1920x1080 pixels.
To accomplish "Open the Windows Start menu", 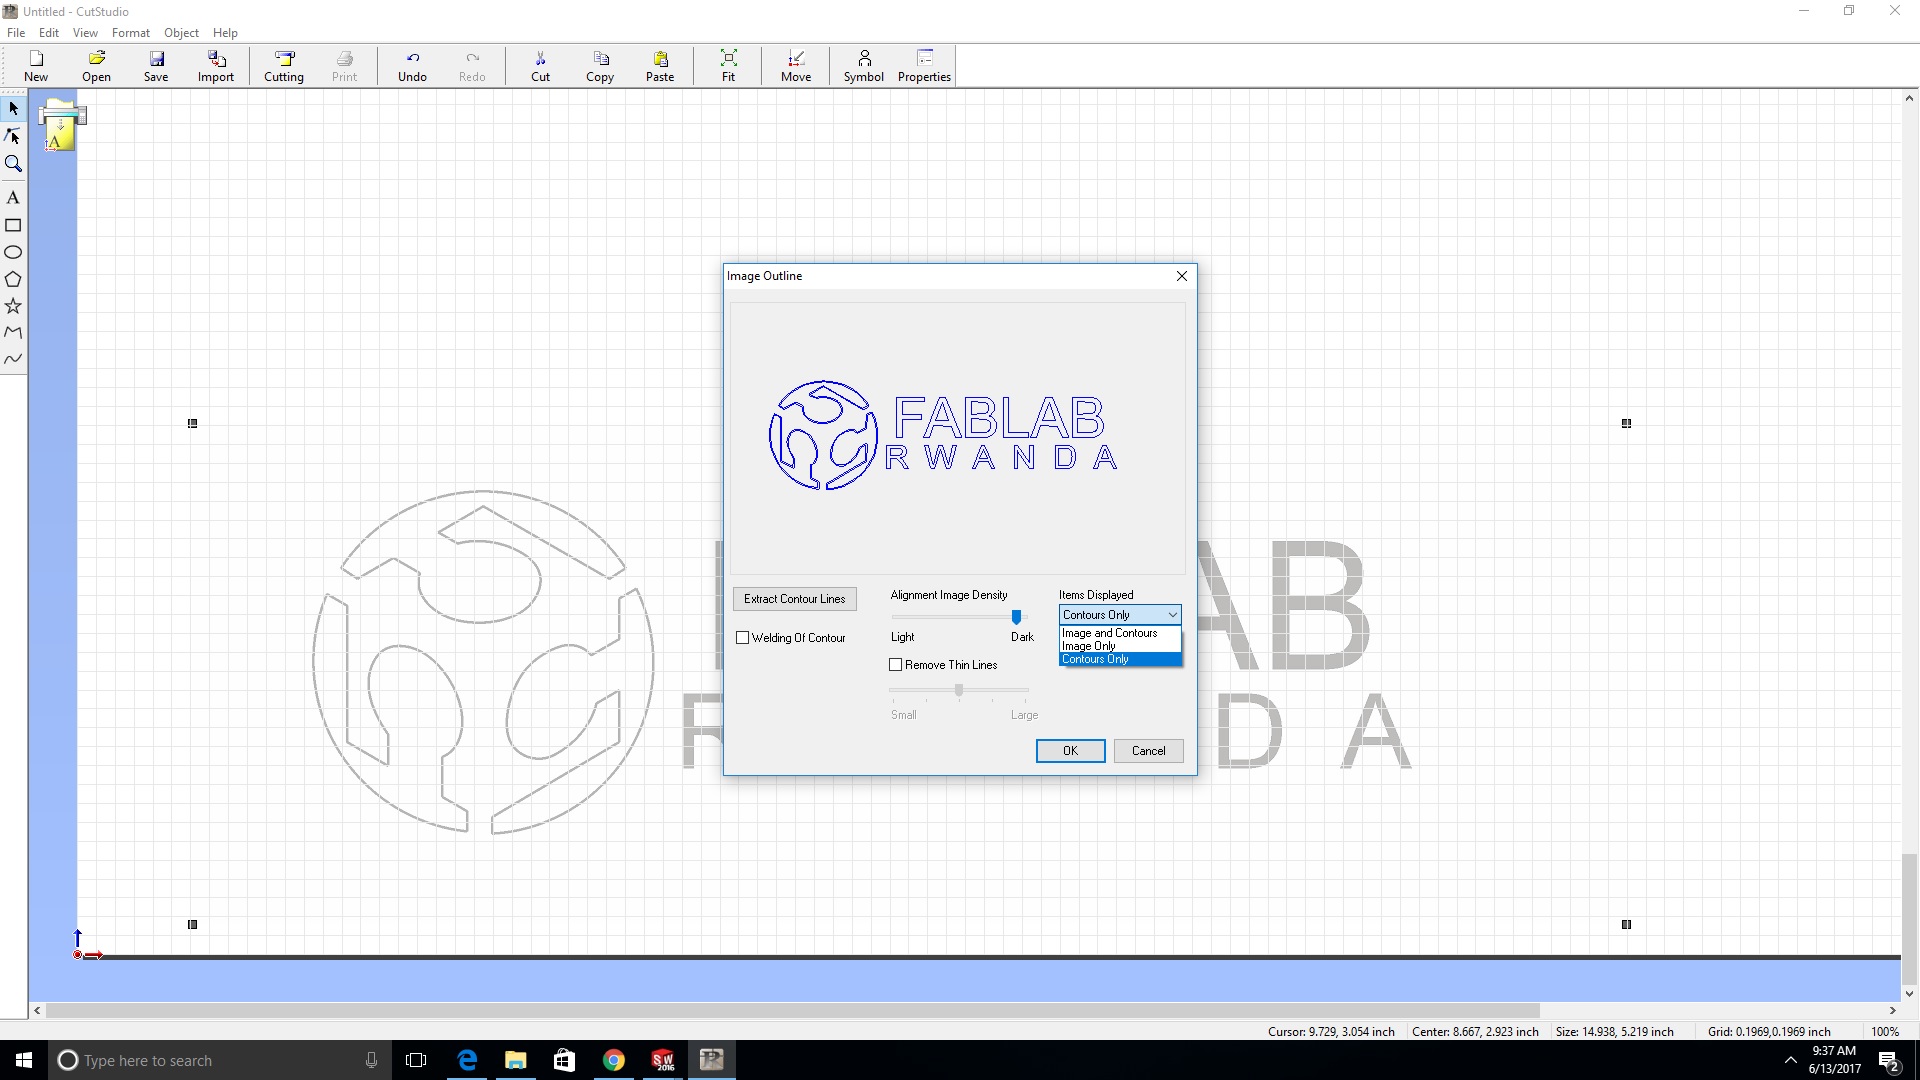I will tap(24, 1060).
